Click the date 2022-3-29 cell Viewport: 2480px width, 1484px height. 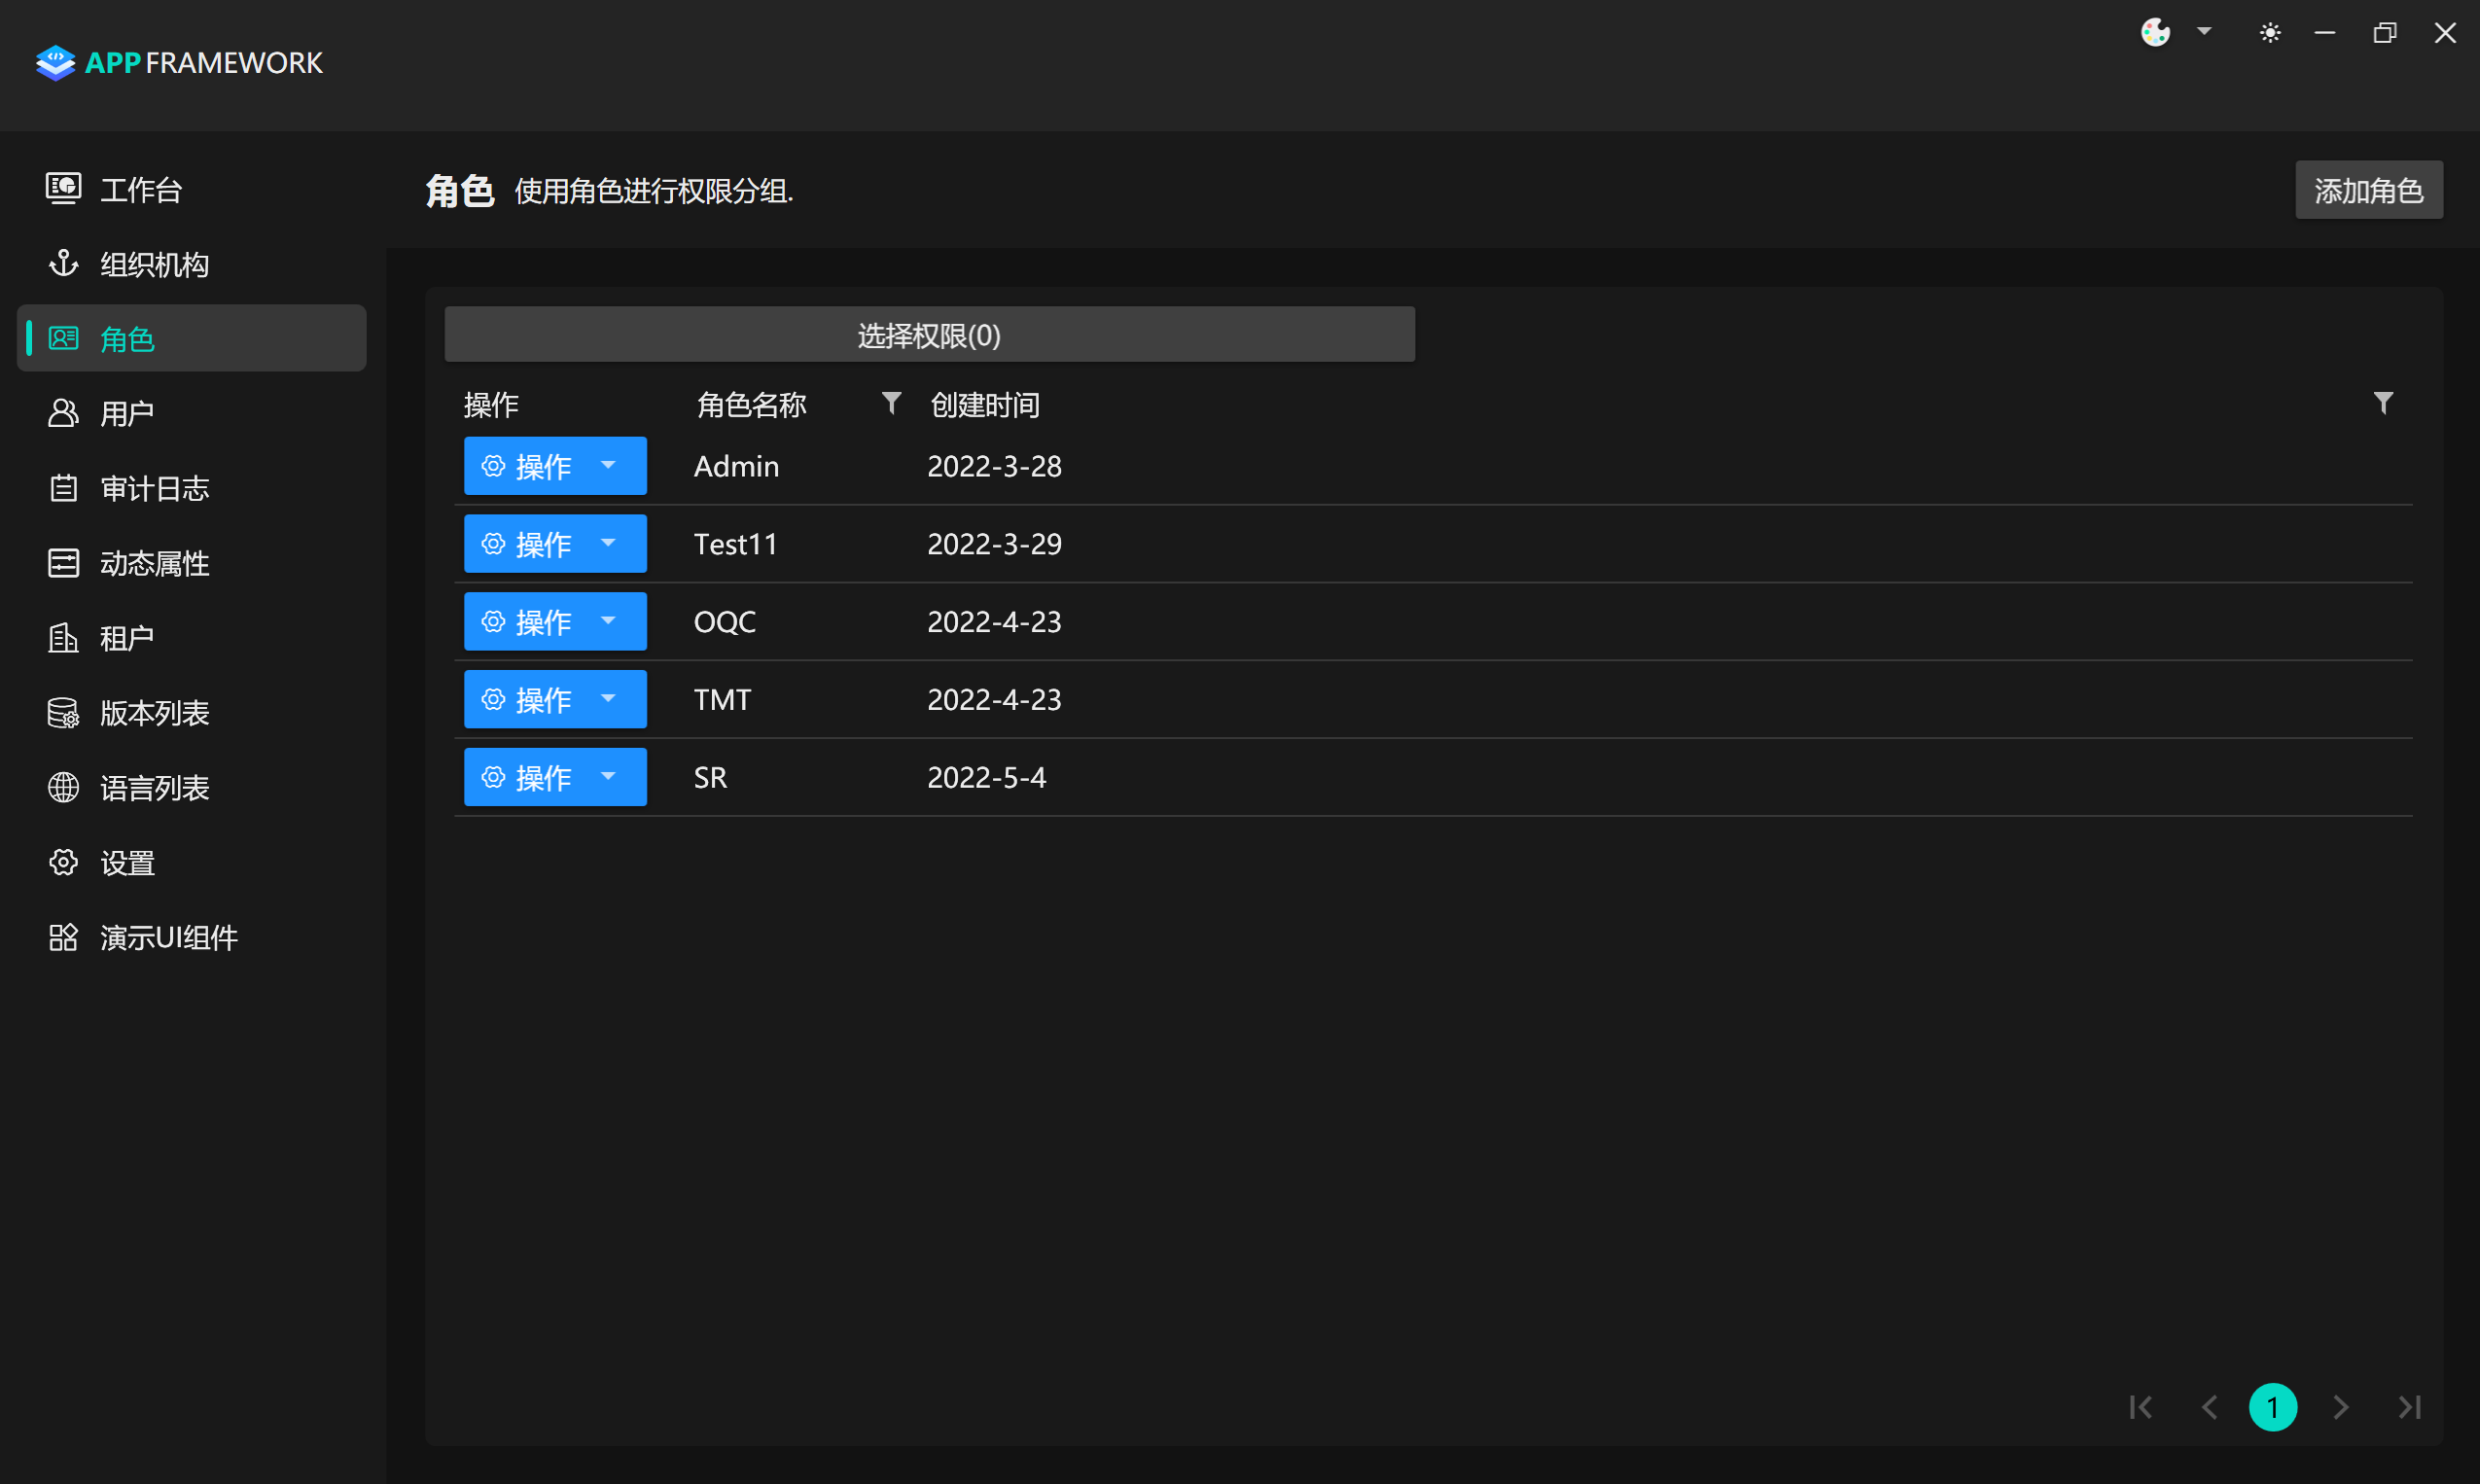(x=994, y=544)
